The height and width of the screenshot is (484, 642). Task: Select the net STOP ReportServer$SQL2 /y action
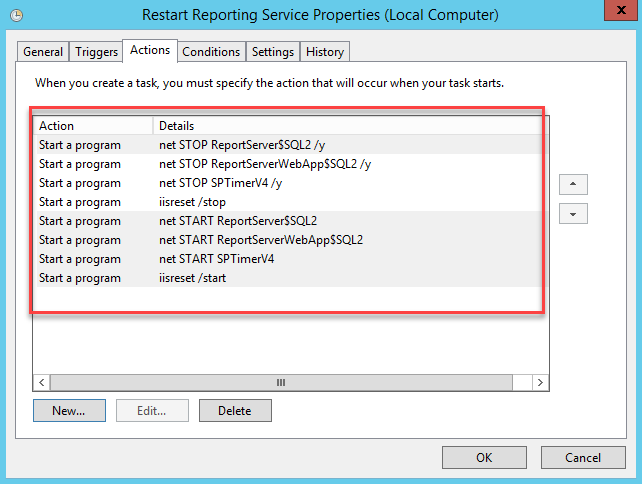(x=241, y=145)
